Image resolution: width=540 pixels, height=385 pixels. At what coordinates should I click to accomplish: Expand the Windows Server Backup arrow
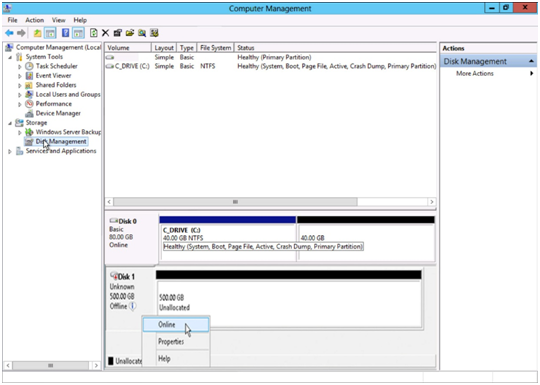point(20,133)
